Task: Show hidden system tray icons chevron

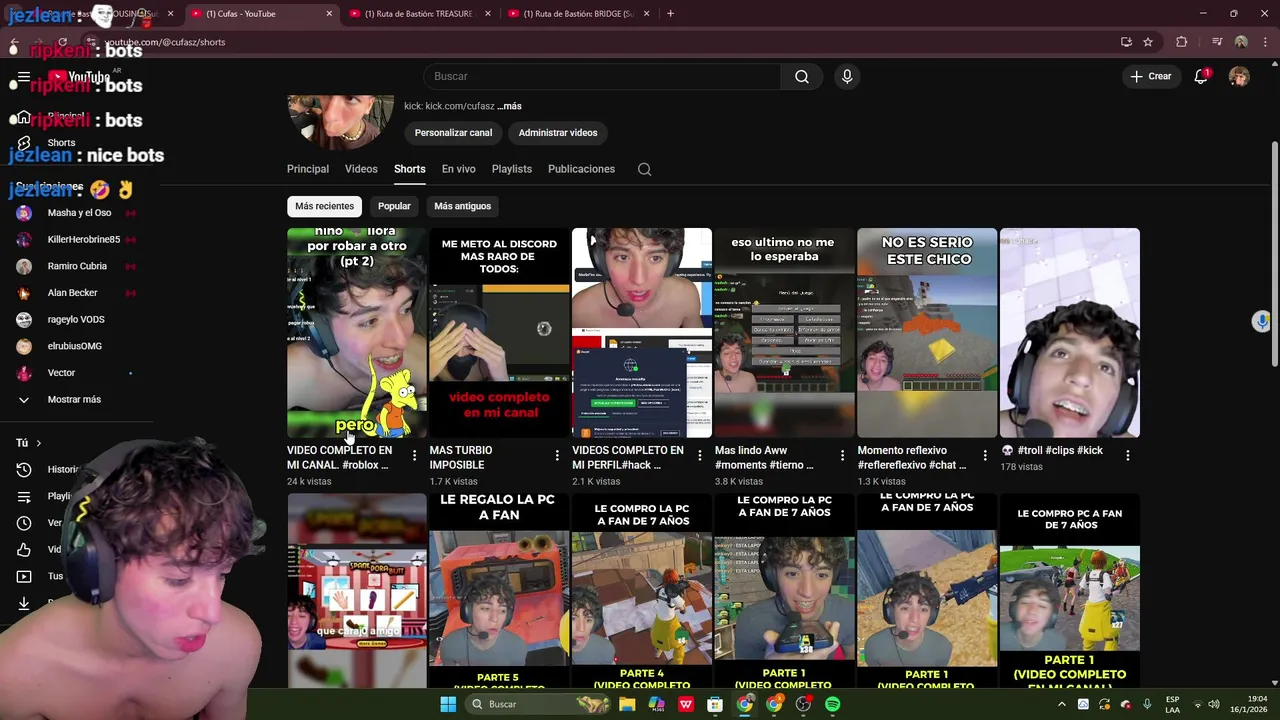Action: tap(1062, 704)
